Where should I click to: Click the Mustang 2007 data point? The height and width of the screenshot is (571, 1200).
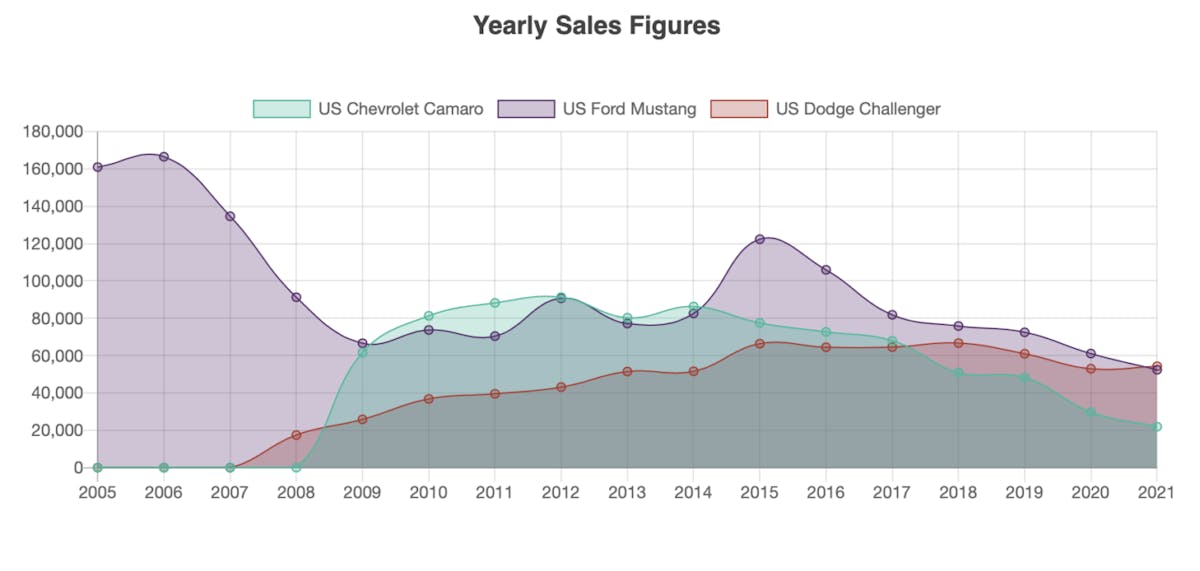(230, 216)
